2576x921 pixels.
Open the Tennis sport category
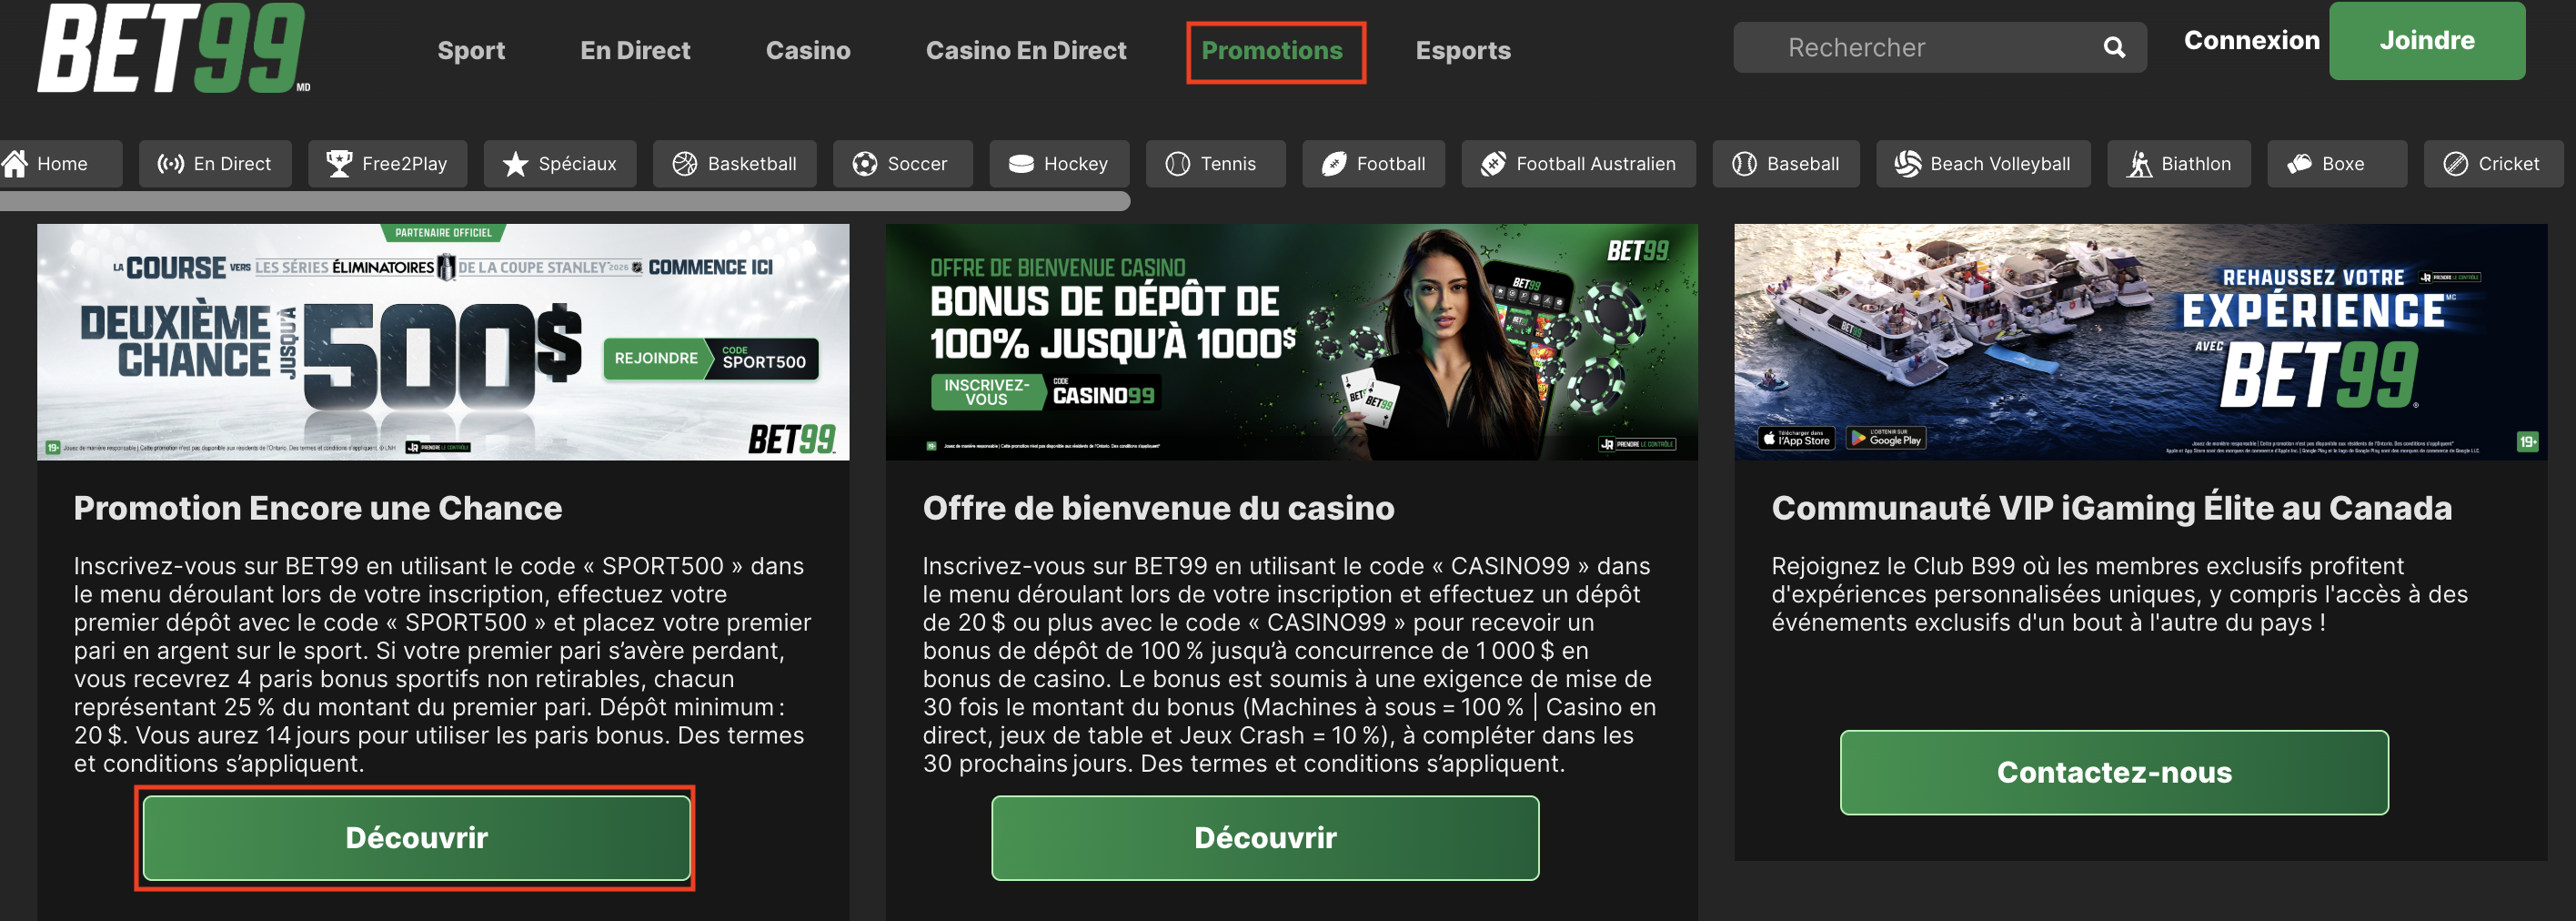click(1215, 164)
